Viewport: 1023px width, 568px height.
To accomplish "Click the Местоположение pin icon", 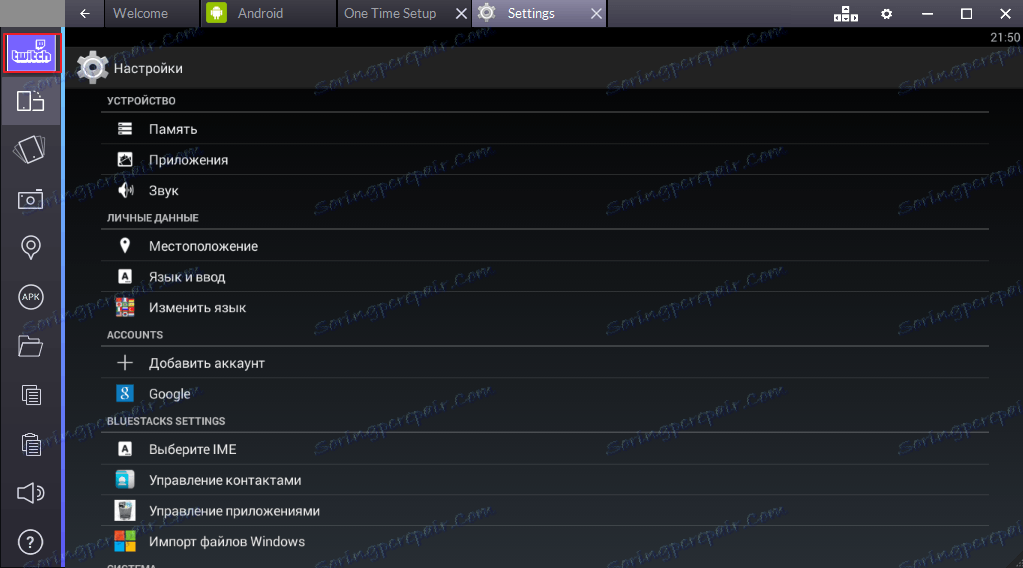I will (125, 245).
